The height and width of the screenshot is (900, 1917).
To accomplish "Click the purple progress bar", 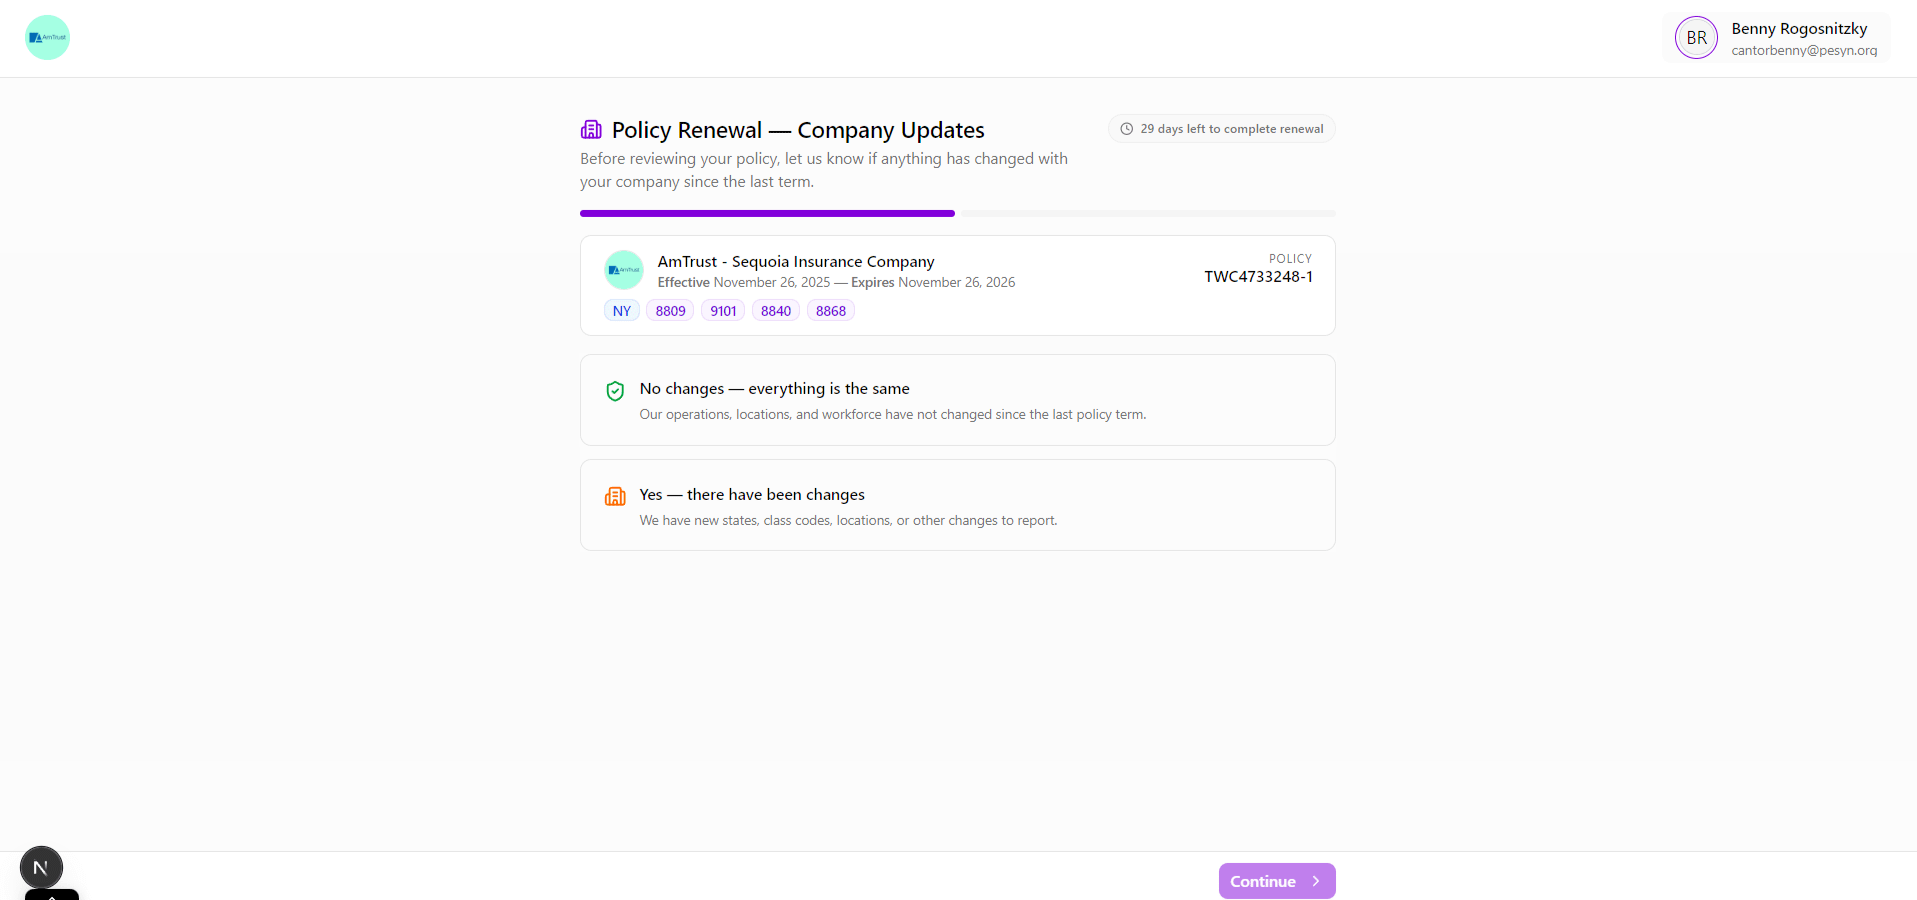I will pos(767,213).
